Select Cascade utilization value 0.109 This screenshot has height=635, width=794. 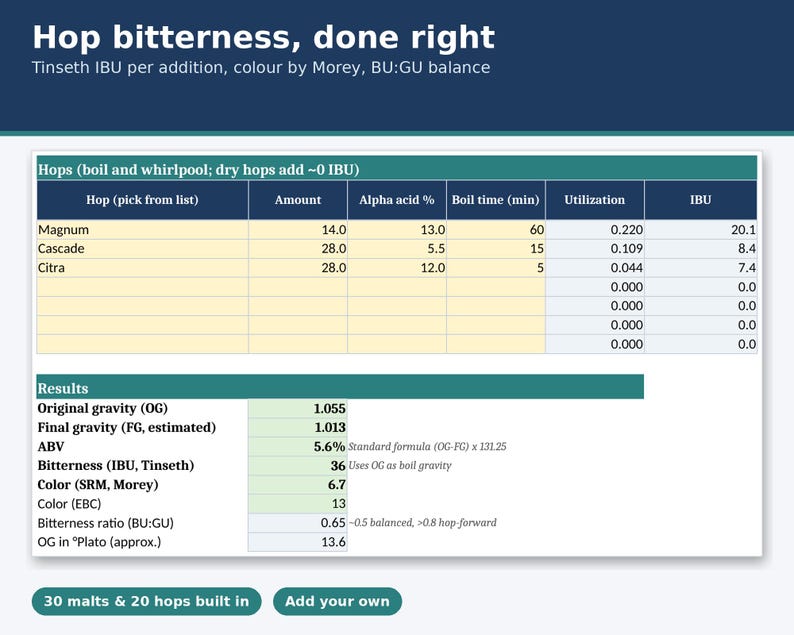(595, 249)
